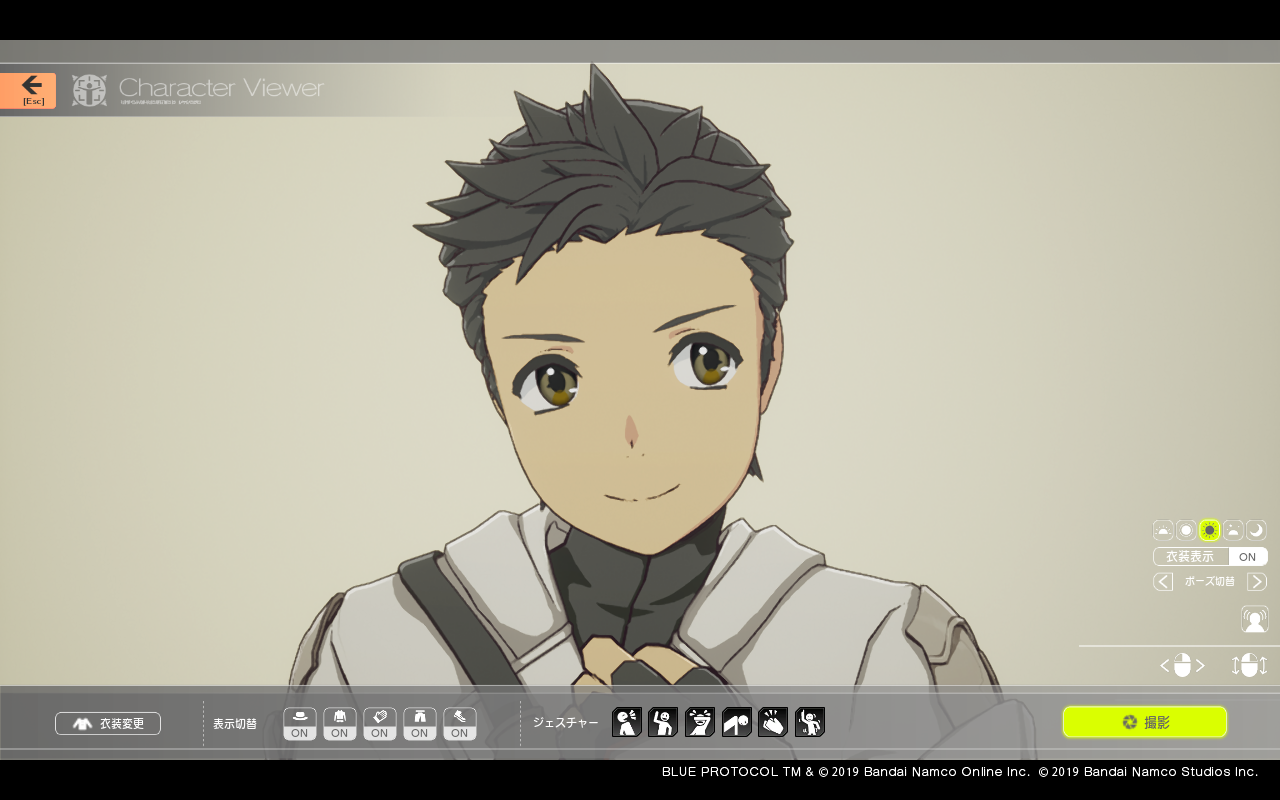Click the ジェスチャー label

pyautogui.click(x=566, y=722)
